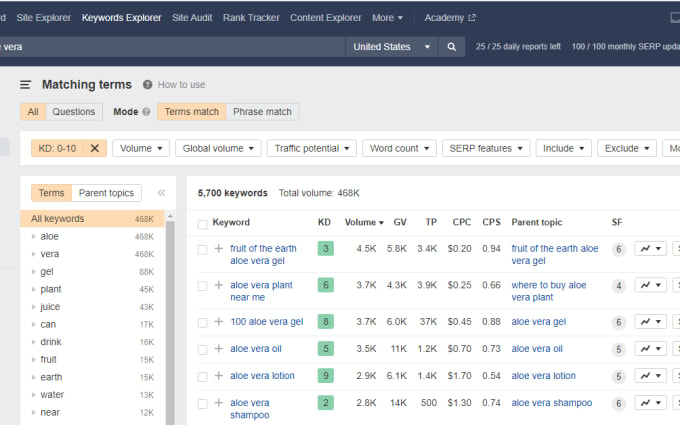Viewport: 680px width, 425px height.
Task: Go to Content Explorer
Action: pos(326,18)
